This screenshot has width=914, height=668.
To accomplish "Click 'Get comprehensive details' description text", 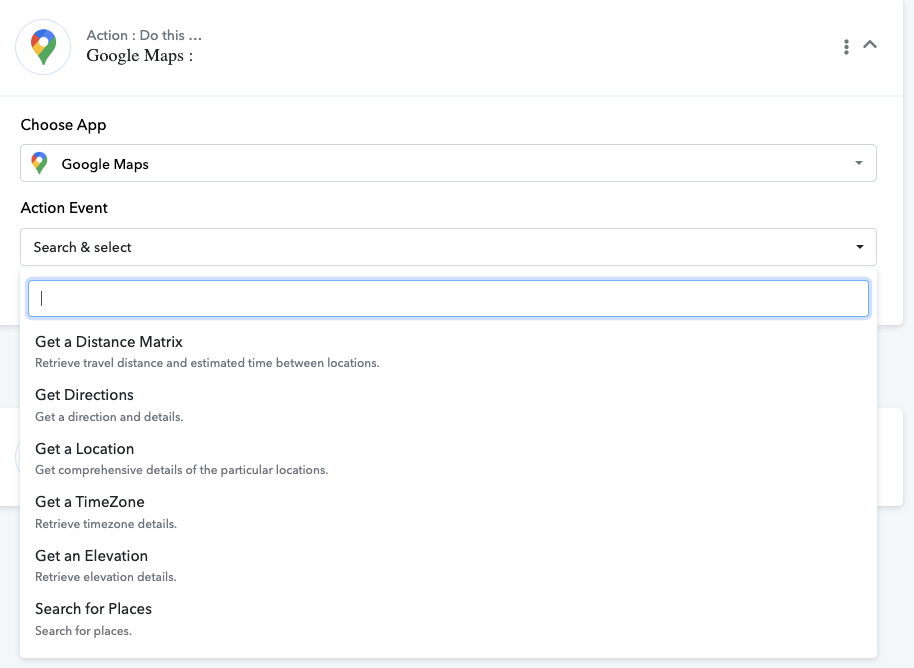I will 181,470.
